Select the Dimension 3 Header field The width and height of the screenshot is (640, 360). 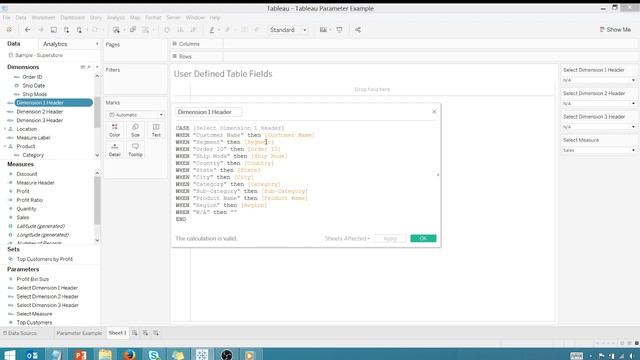coord(40,120)
